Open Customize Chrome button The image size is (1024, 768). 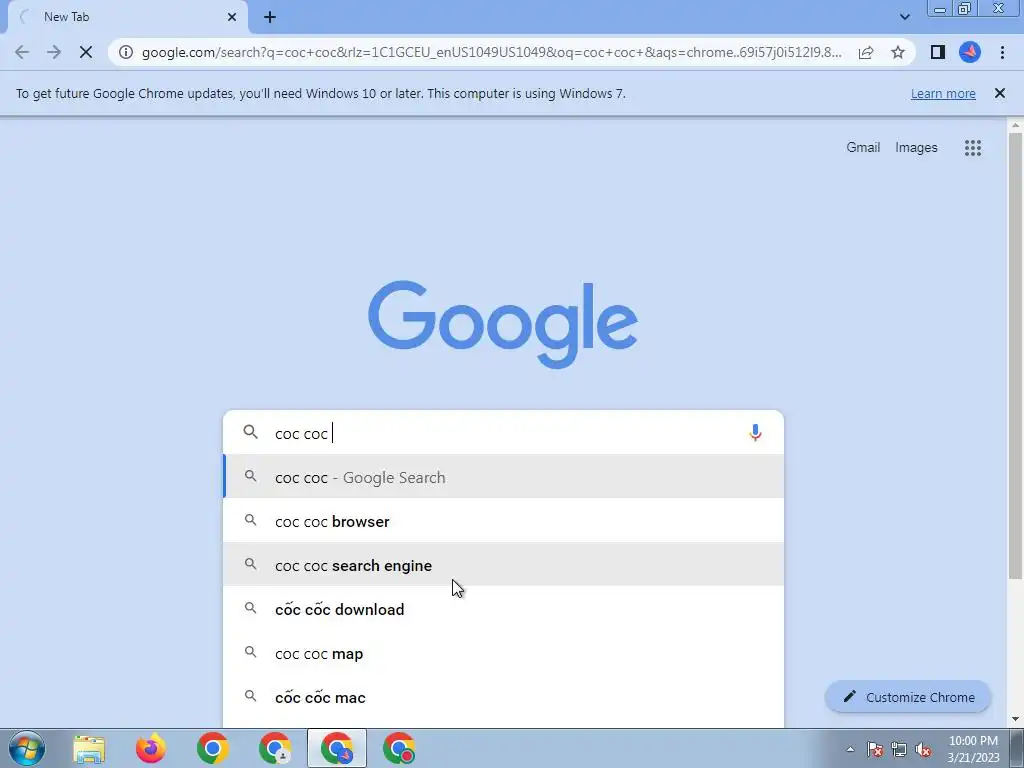coord(908,697)
